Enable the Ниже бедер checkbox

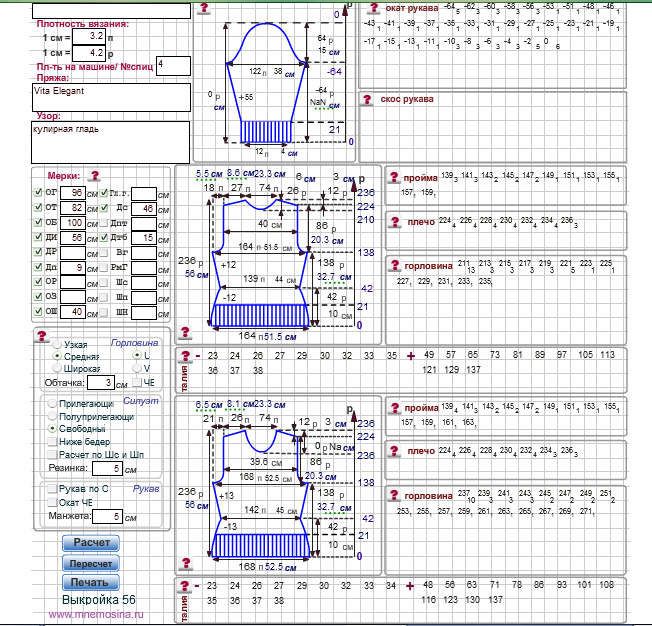click(x=52, y=441)
